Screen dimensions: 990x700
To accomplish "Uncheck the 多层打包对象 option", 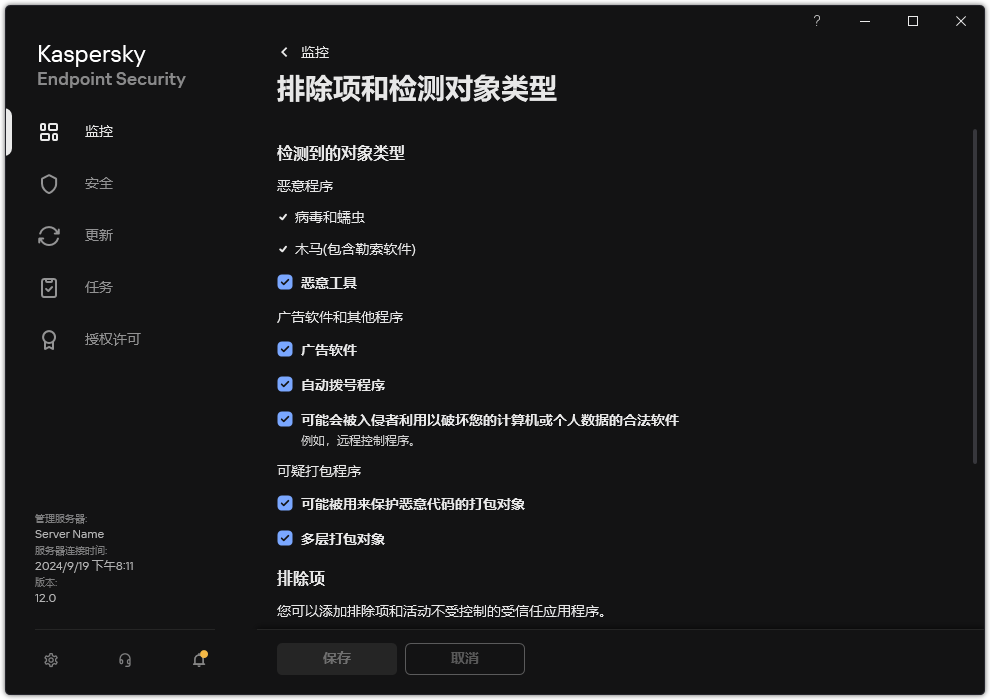I will [x=285, y=538].
